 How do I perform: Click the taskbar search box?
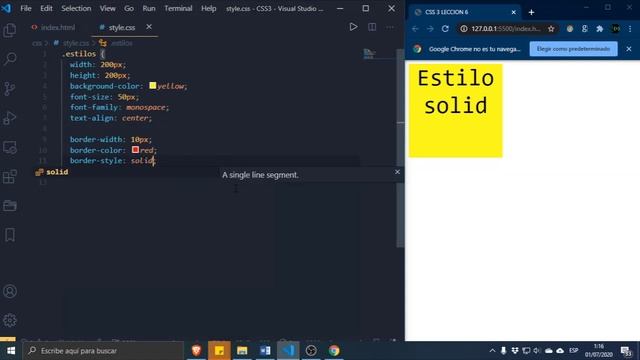(x=103, y=351)
